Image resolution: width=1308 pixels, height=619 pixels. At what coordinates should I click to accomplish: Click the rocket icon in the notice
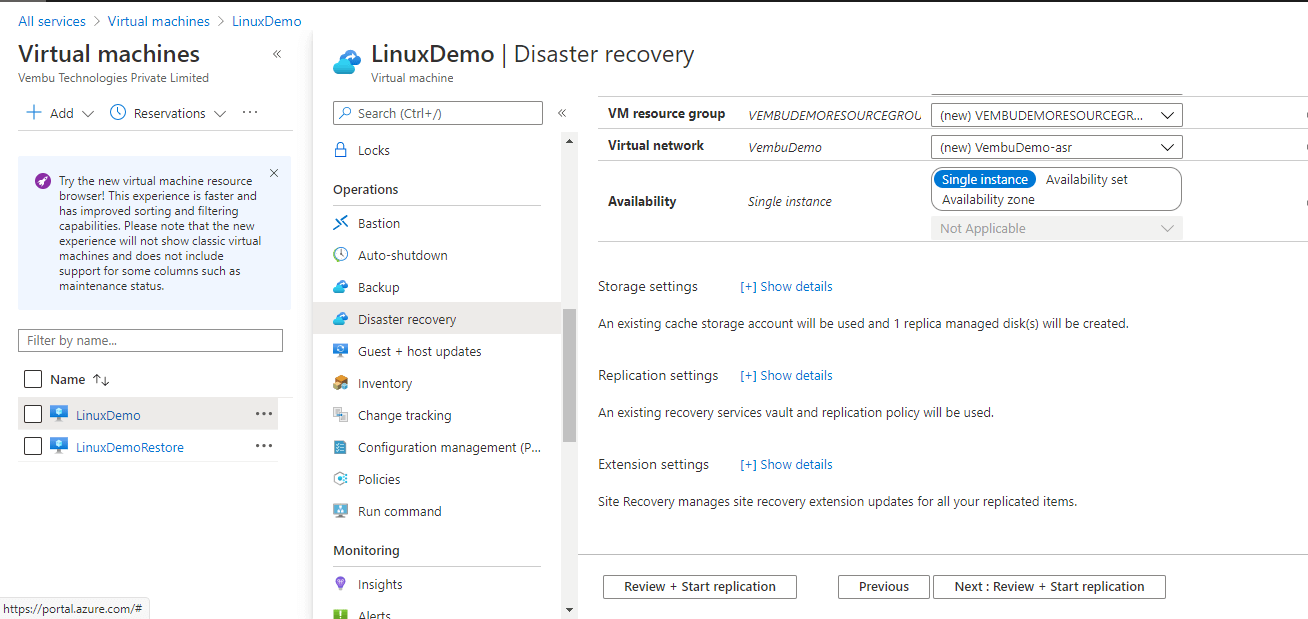click(43, 181)
